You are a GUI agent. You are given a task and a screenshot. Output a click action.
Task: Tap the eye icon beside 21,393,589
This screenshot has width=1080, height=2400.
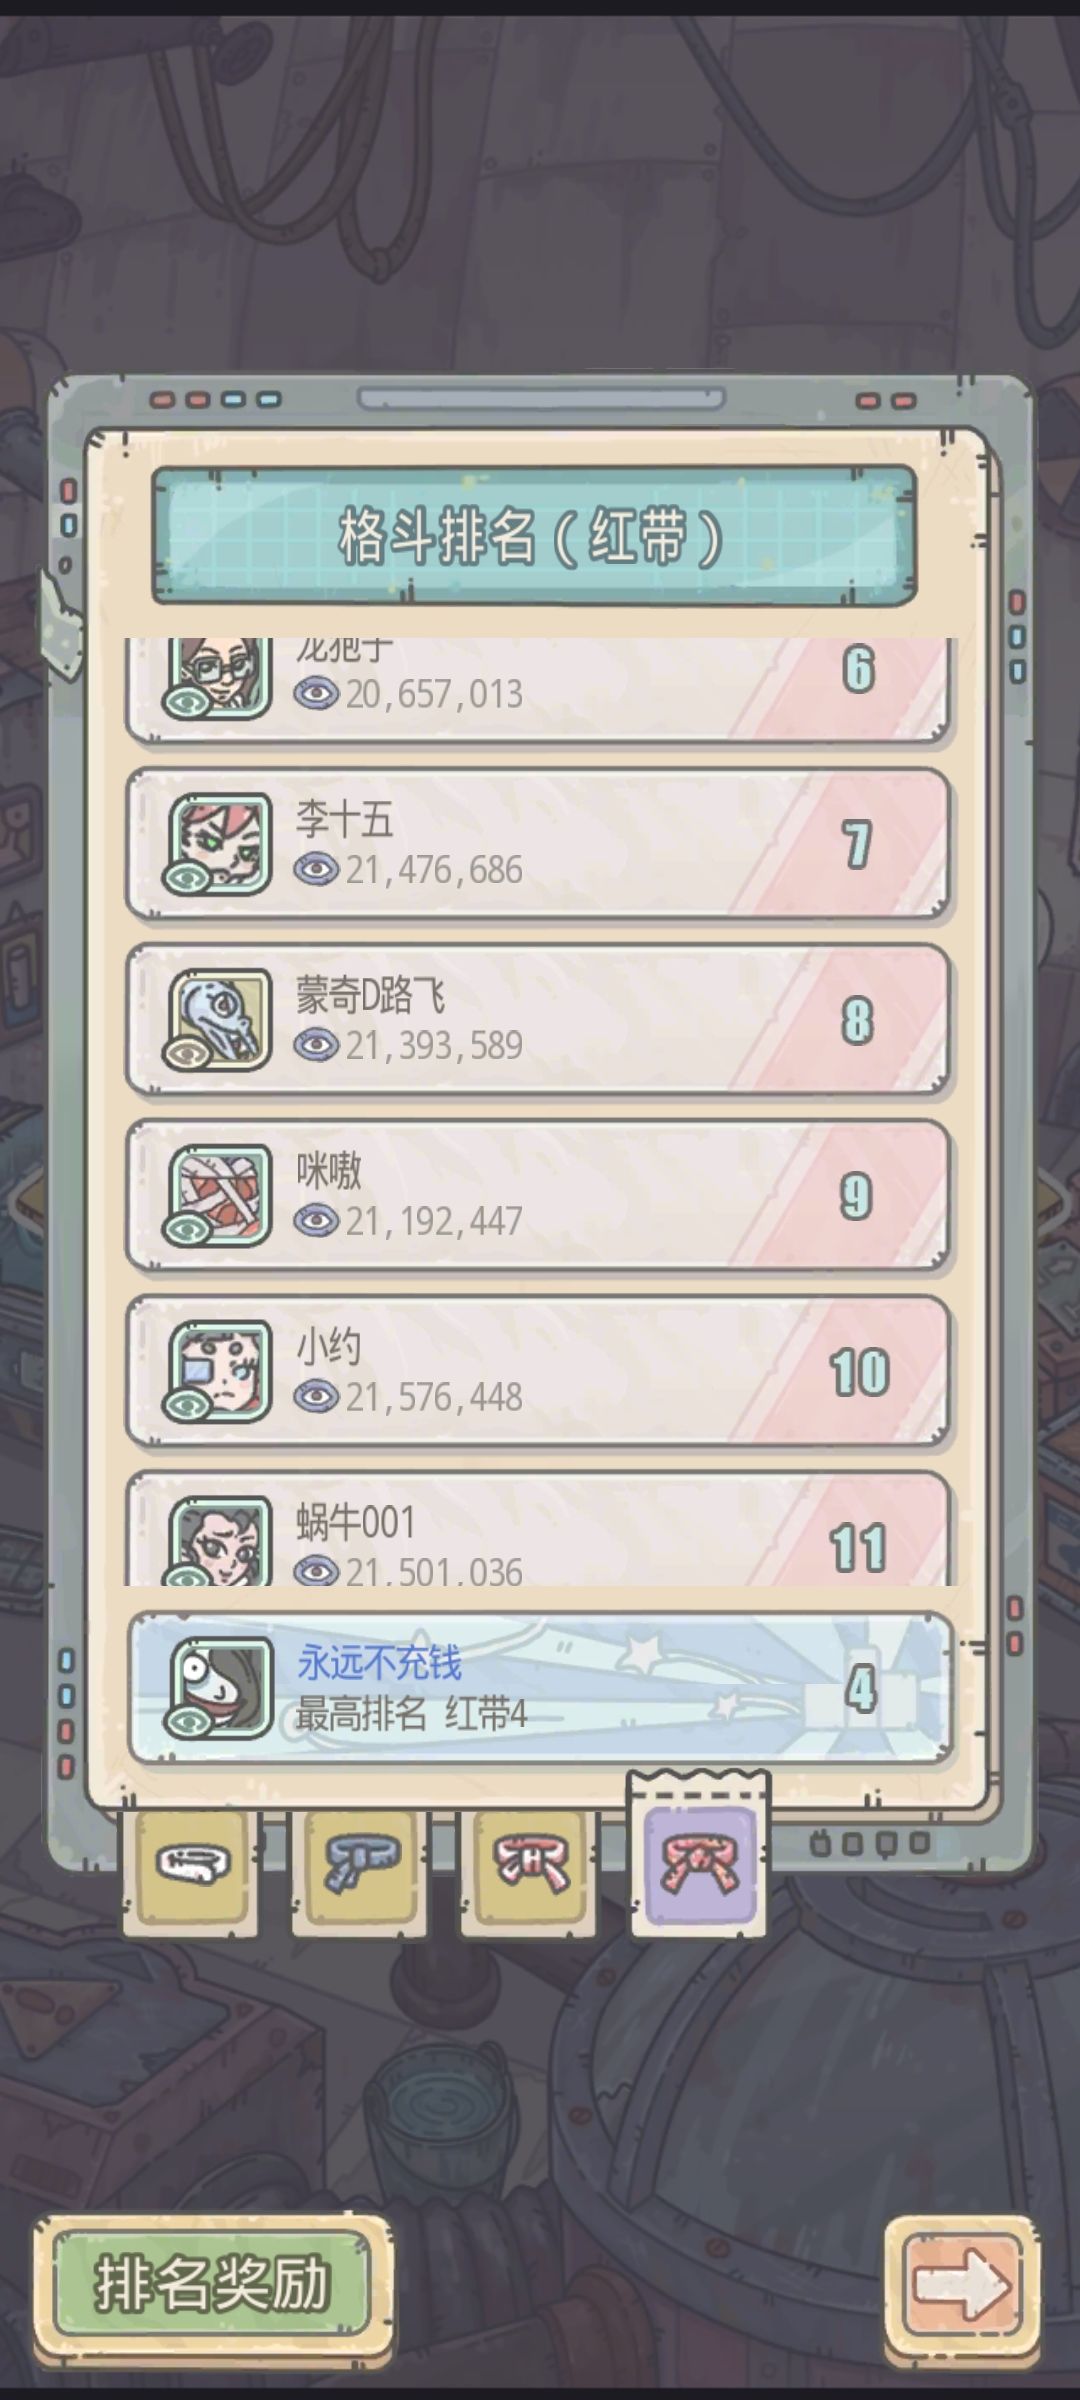[x=317, y=1045]
